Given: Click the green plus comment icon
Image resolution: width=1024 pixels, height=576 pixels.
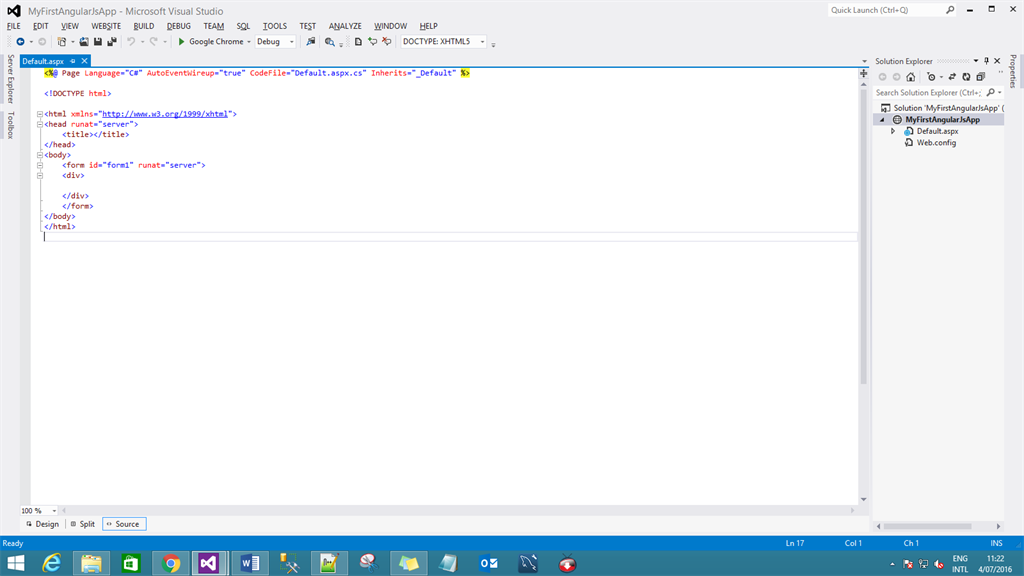Looking at the screenshot, I should coord(372,42).
